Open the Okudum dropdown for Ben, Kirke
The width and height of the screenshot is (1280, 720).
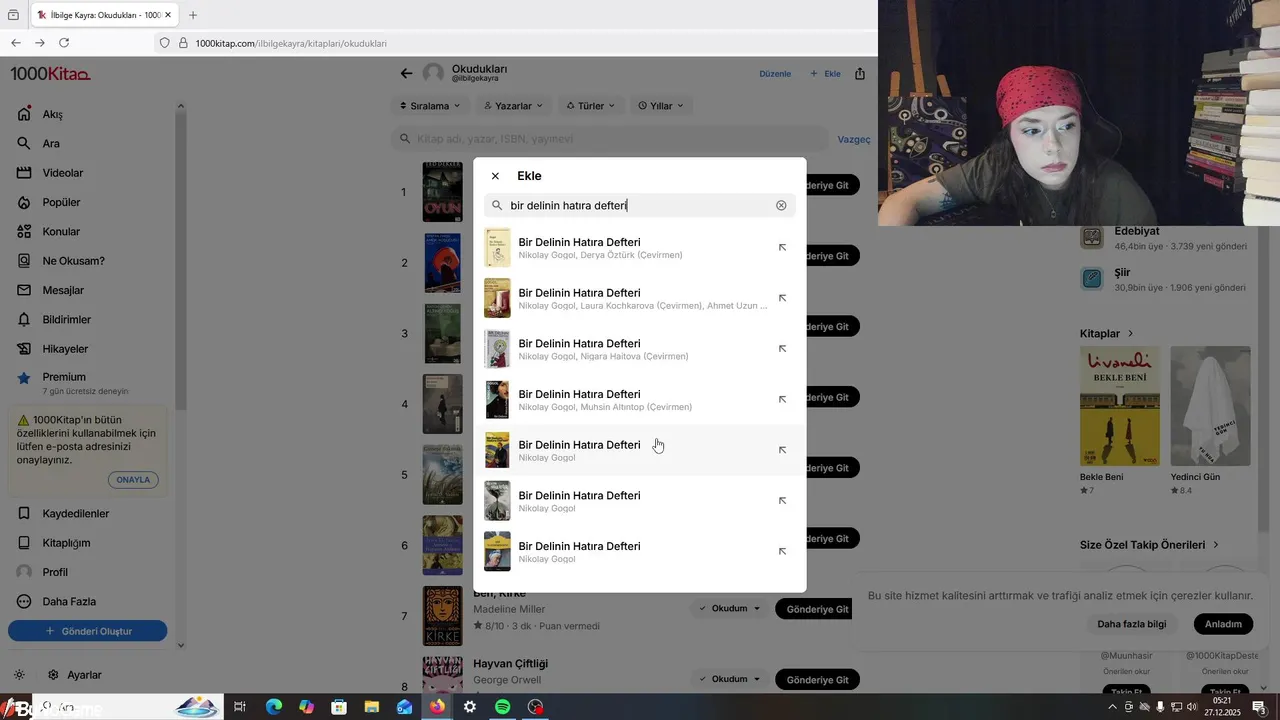click(x=729, y=608)
